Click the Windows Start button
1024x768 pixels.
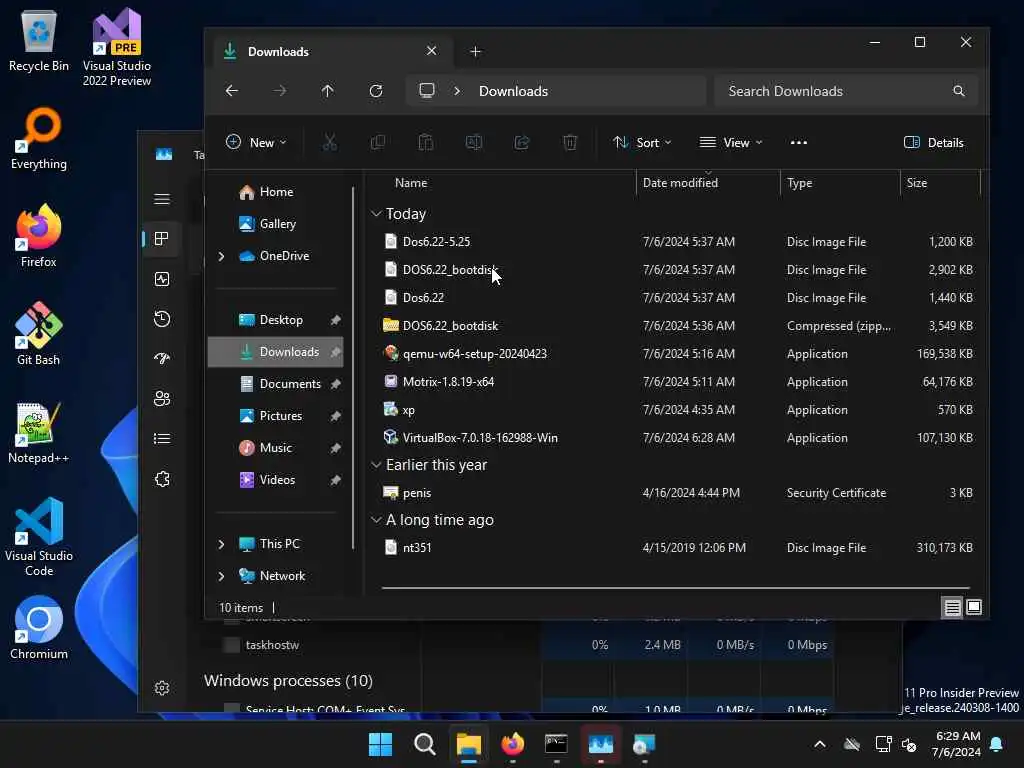tap(380, 744)
